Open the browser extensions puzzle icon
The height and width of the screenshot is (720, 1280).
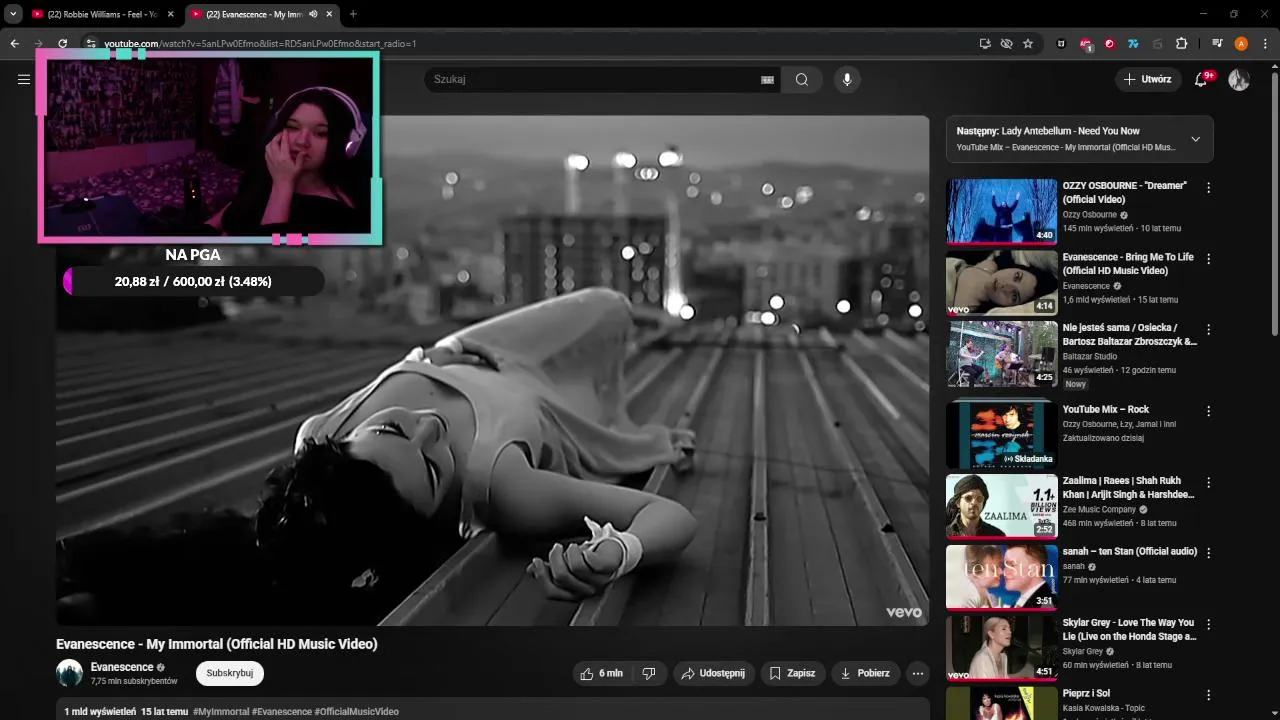[x=1181, y=44]
